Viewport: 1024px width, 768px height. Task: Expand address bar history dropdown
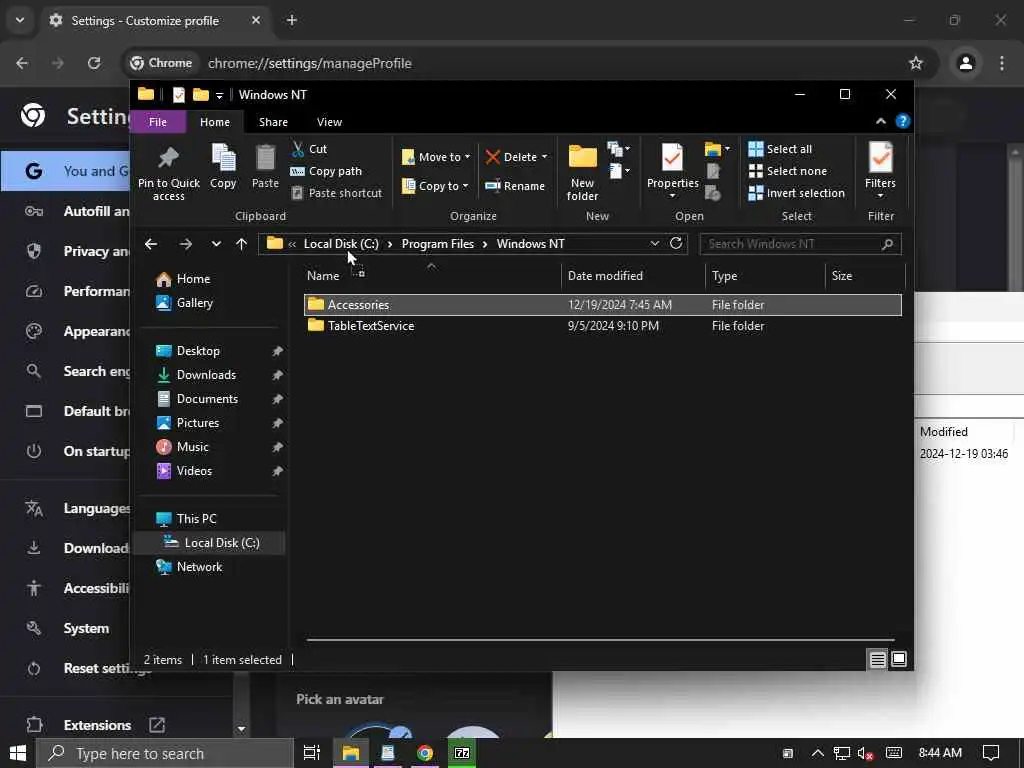[654, 244]
